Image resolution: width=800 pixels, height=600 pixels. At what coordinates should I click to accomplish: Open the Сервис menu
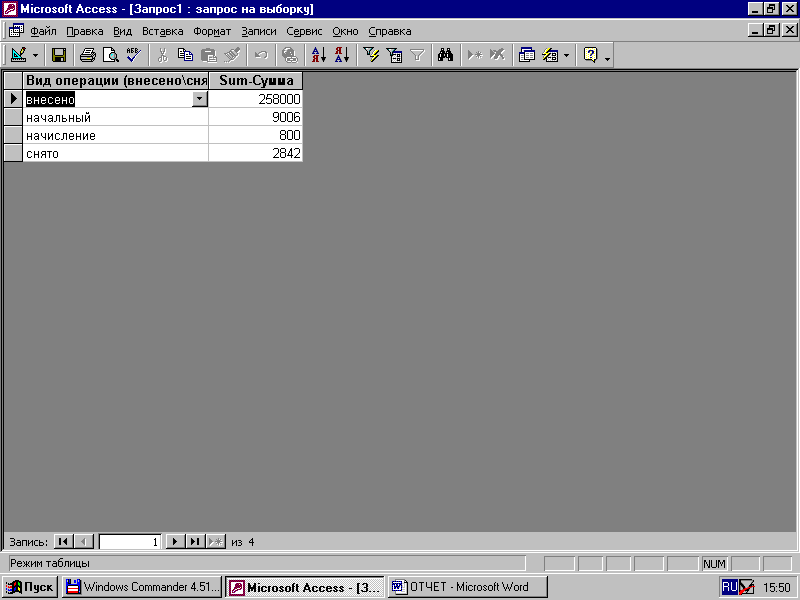tap(304, 31)
